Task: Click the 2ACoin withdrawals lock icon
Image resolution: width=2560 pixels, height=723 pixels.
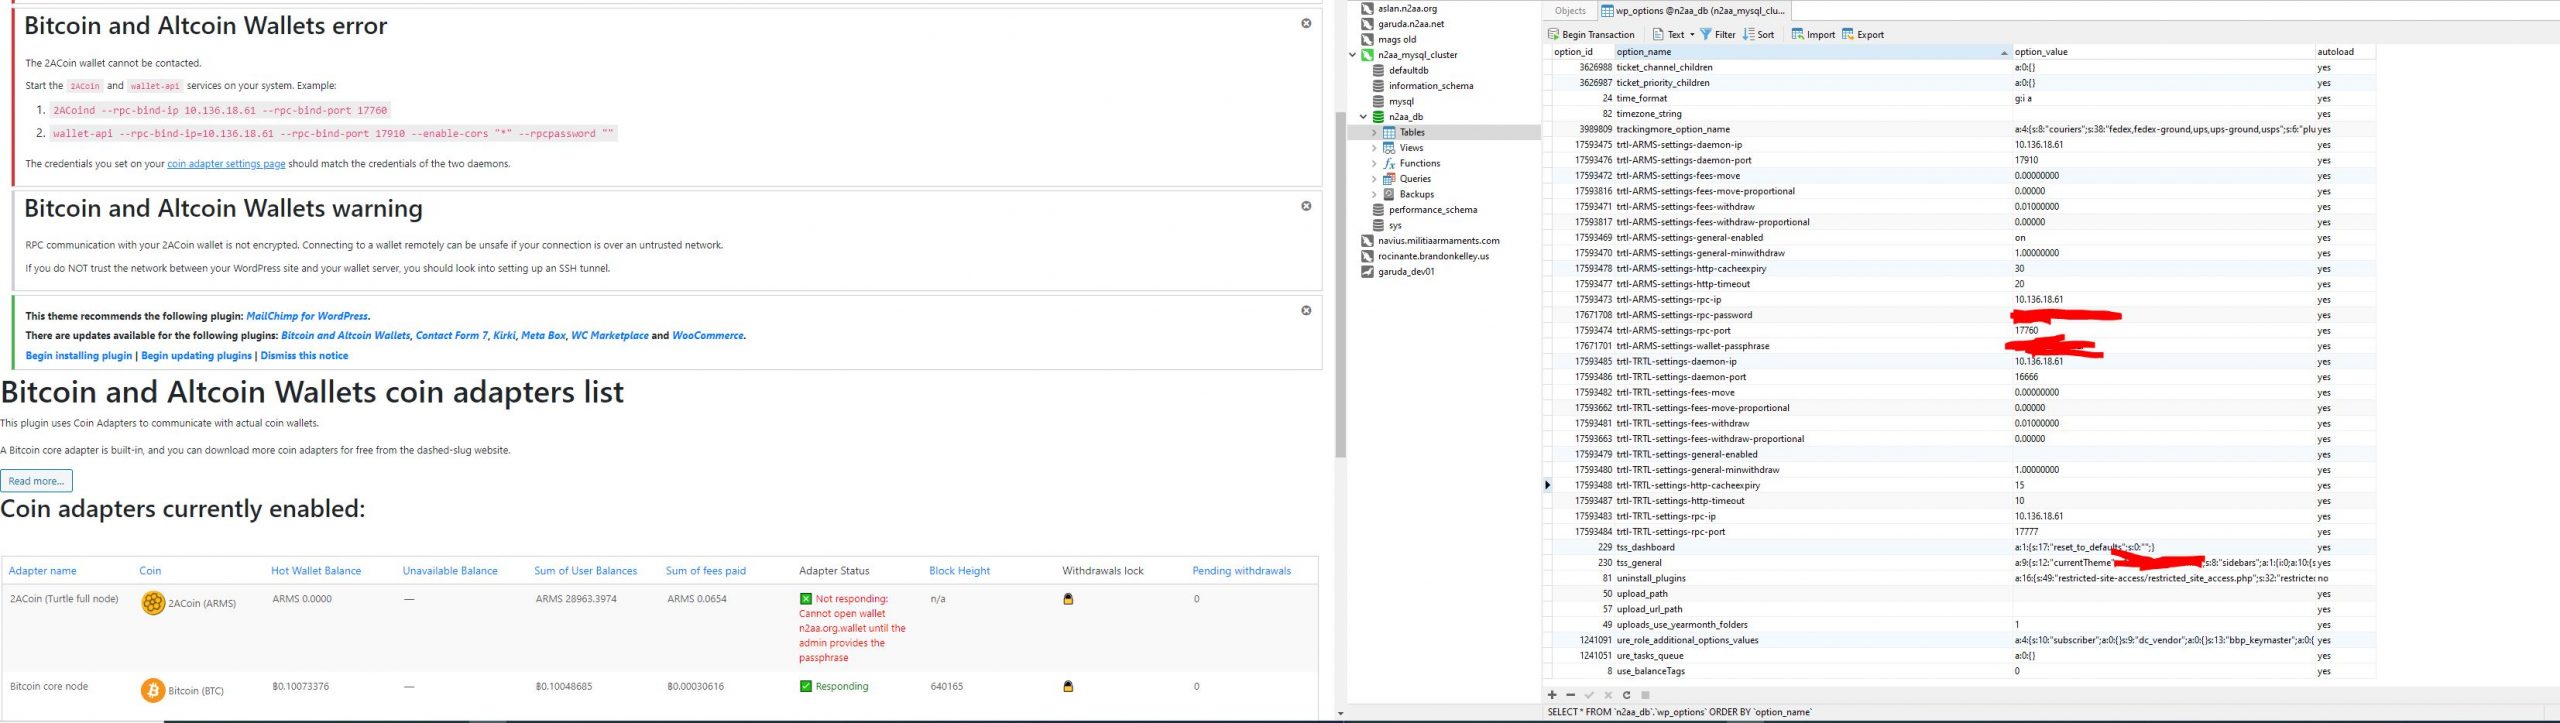Action: click(1068, 599)
